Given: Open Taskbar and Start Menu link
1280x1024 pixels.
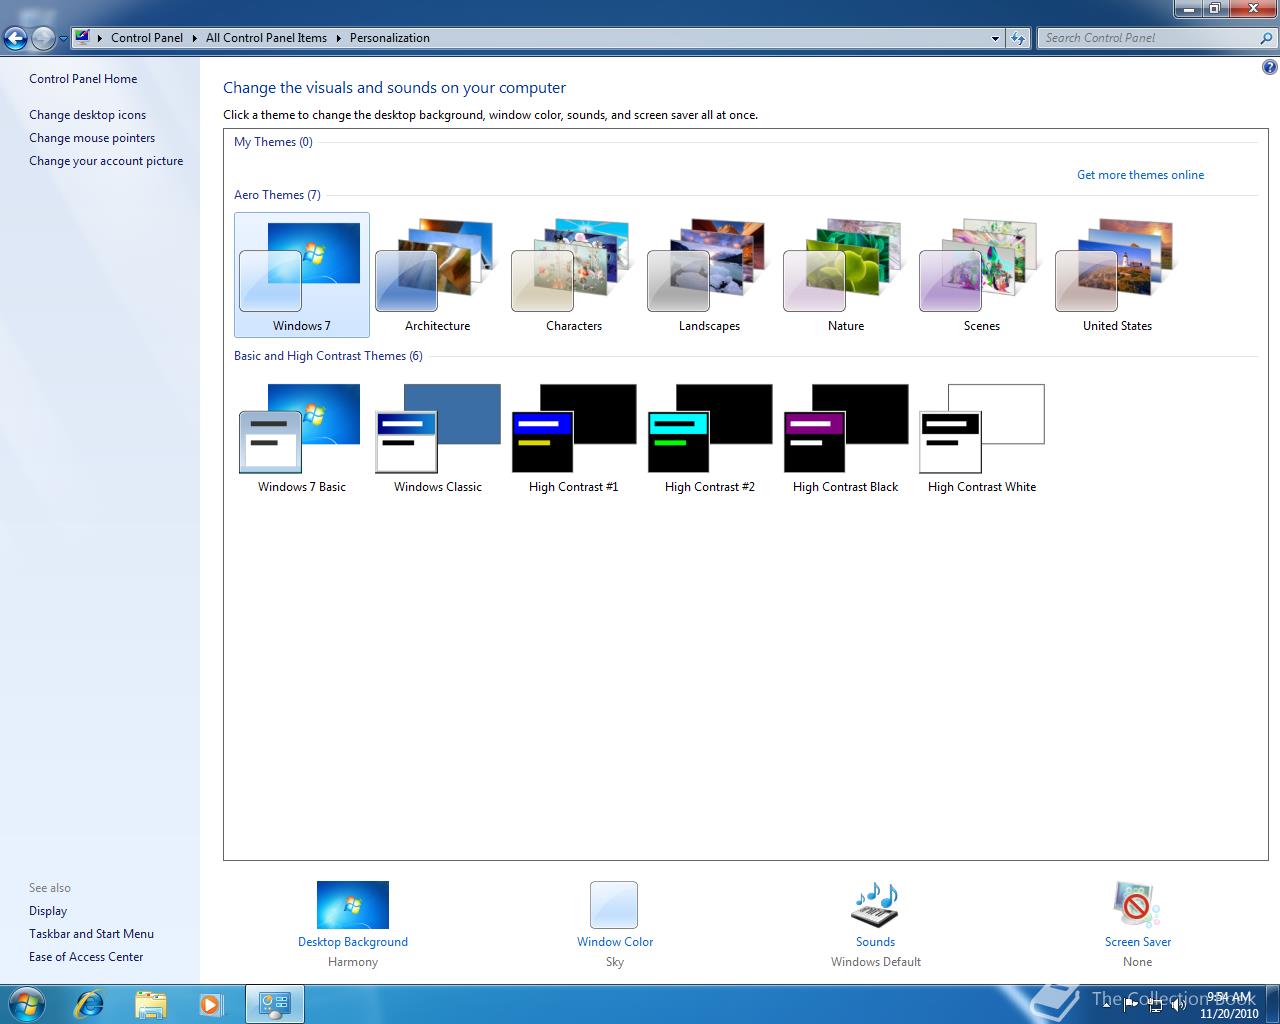Looking at the screenshot, I should (x=91, y=934).
